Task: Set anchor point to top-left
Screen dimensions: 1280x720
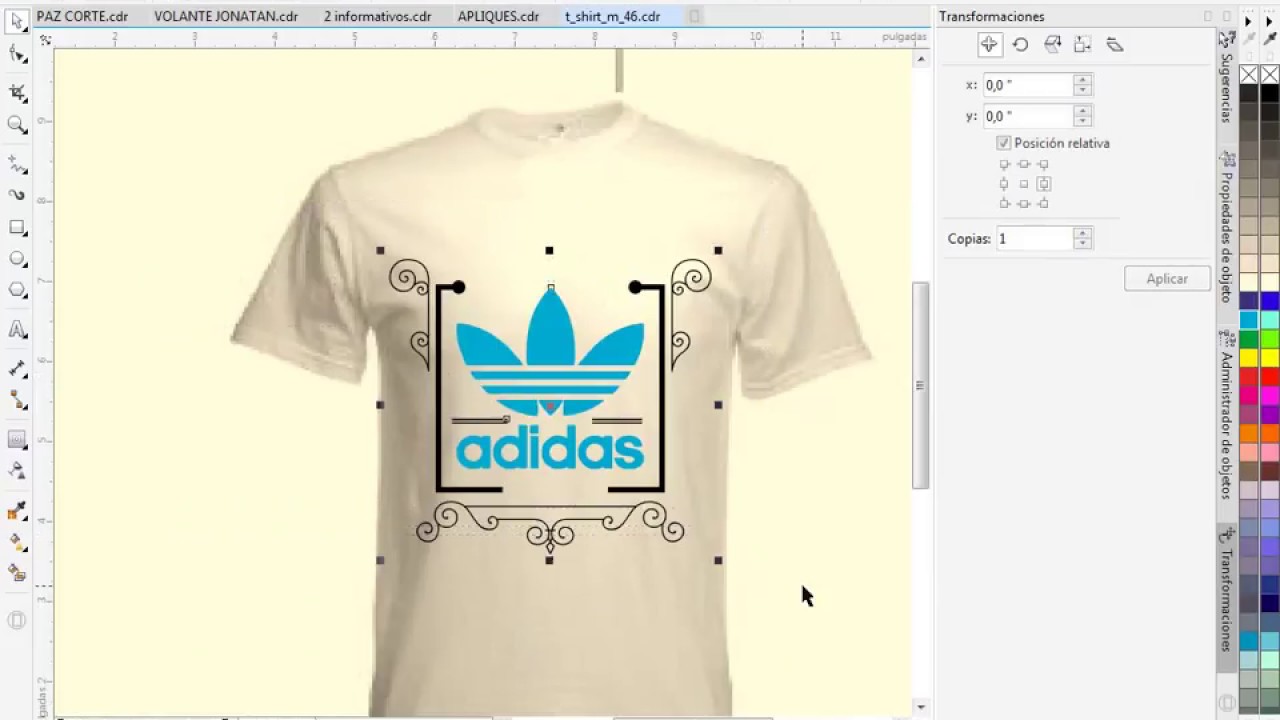Action: (x=1004, y=164)
